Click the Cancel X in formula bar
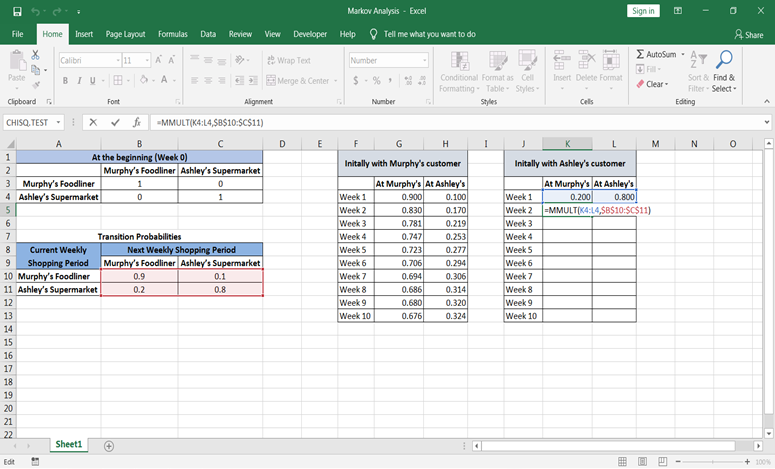Viewport: 775px width, 469px height. point(93,123)
